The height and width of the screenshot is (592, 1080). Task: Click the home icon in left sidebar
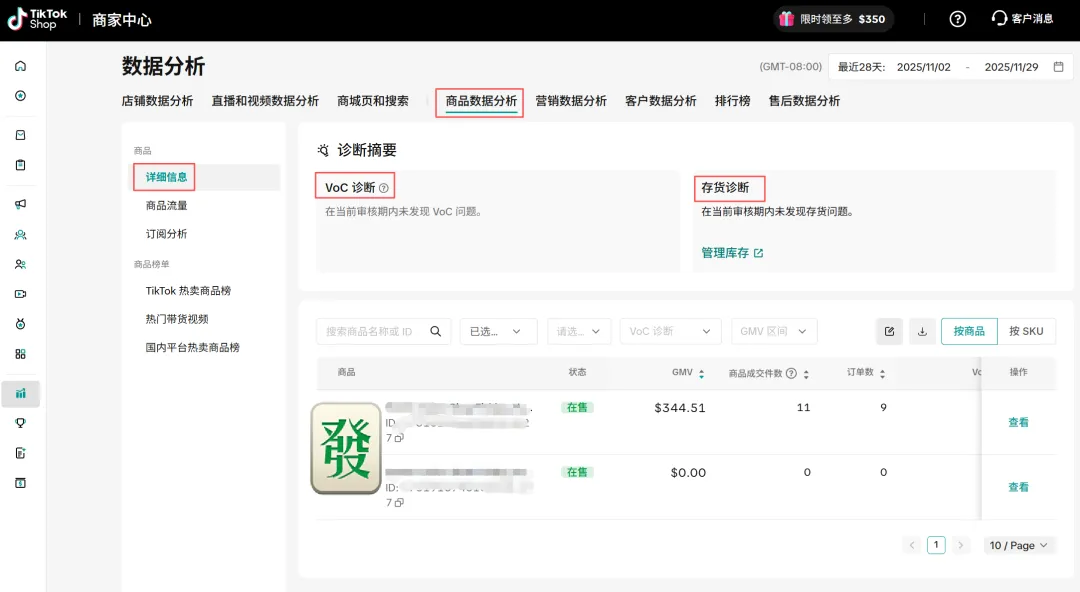coord(20,66)
